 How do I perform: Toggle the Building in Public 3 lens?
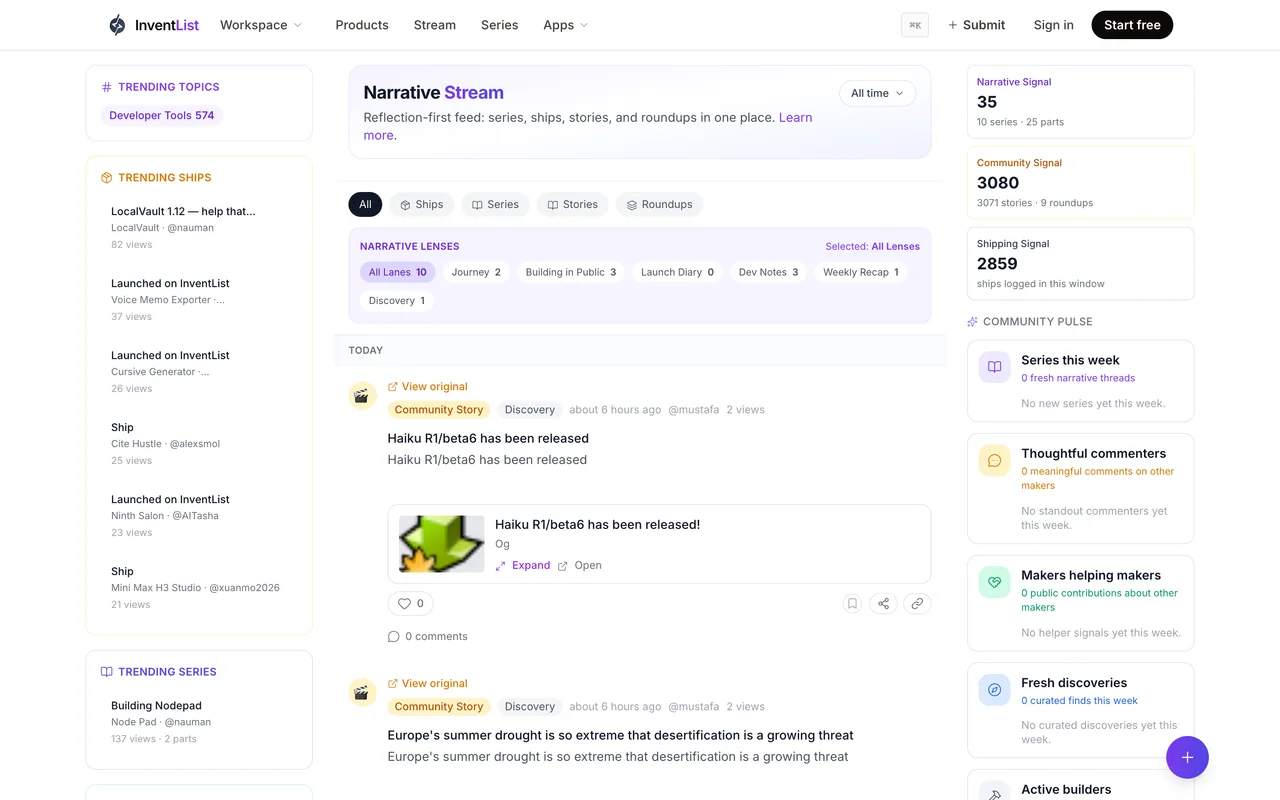(571, 272)
